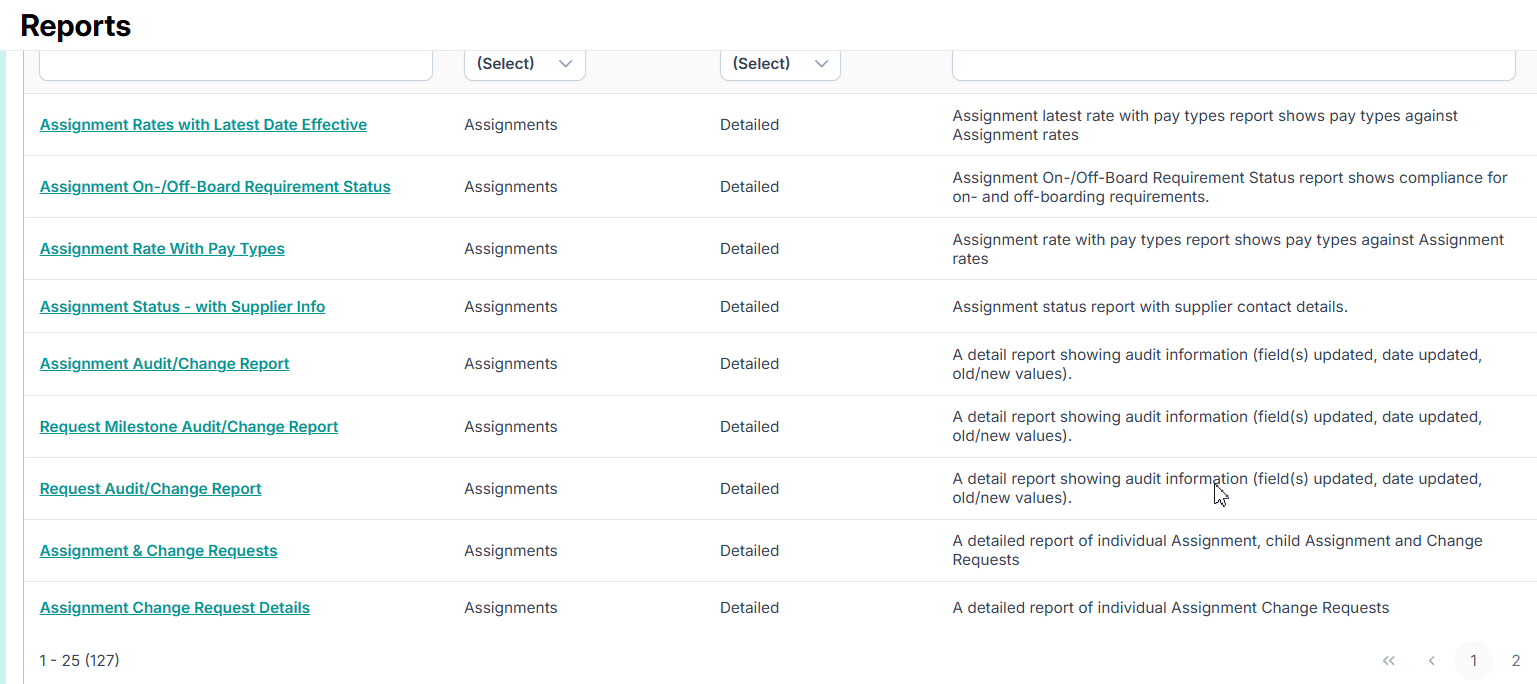Open the Assignment & Change Requests report

click(158, 550)
